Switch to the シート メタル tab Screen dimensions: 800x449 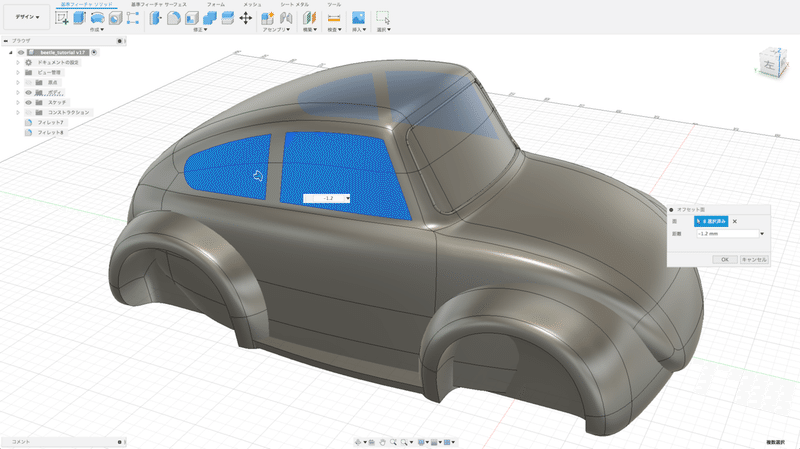coord(294,4)
